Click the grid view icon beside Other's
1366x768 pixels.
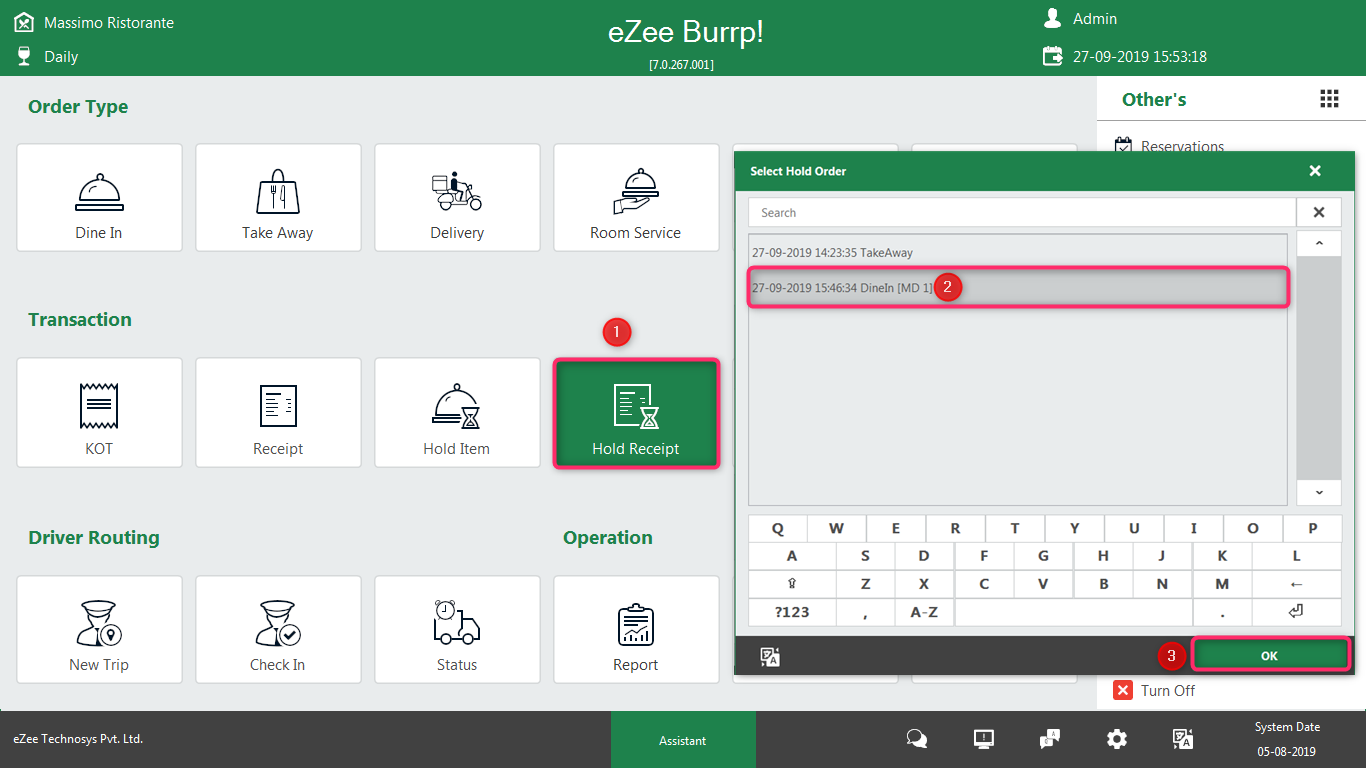click(1329, 98)
